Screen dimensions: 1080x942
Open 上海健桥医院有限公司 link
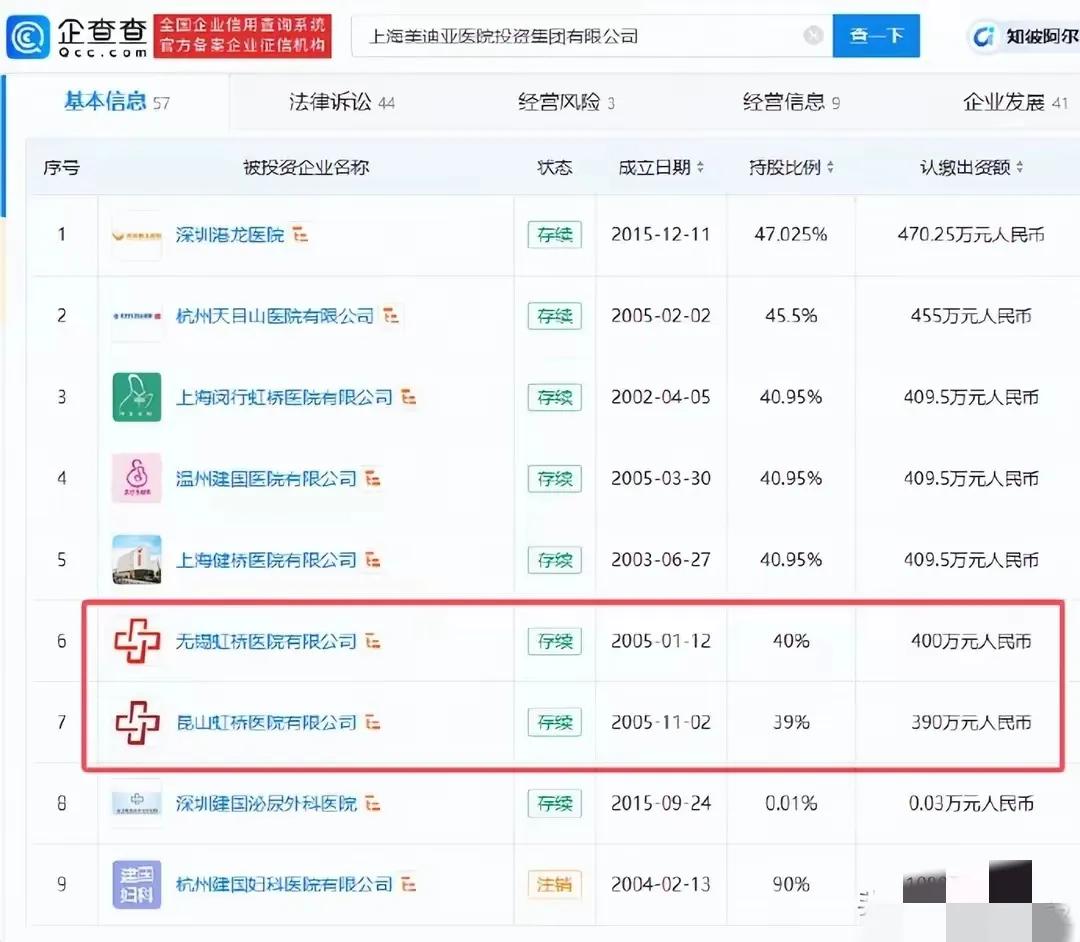tap(266, 560)
